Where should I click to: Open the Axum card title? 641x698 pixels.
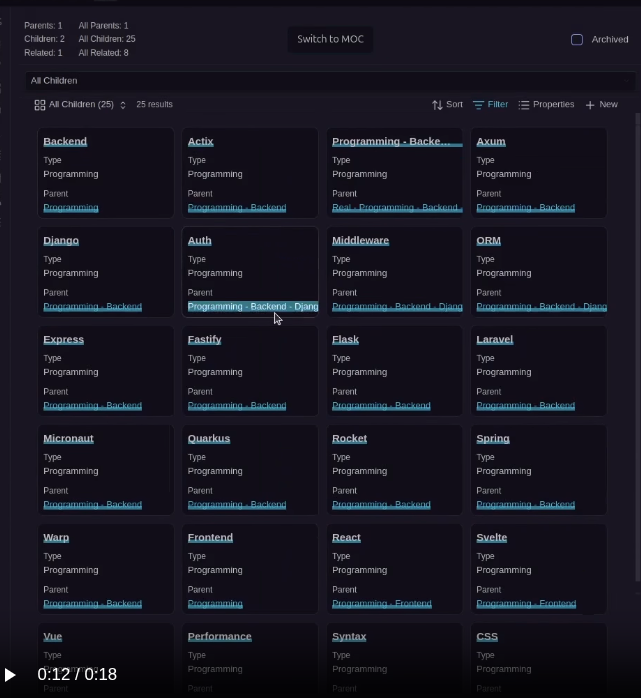[x=491, y=142]
